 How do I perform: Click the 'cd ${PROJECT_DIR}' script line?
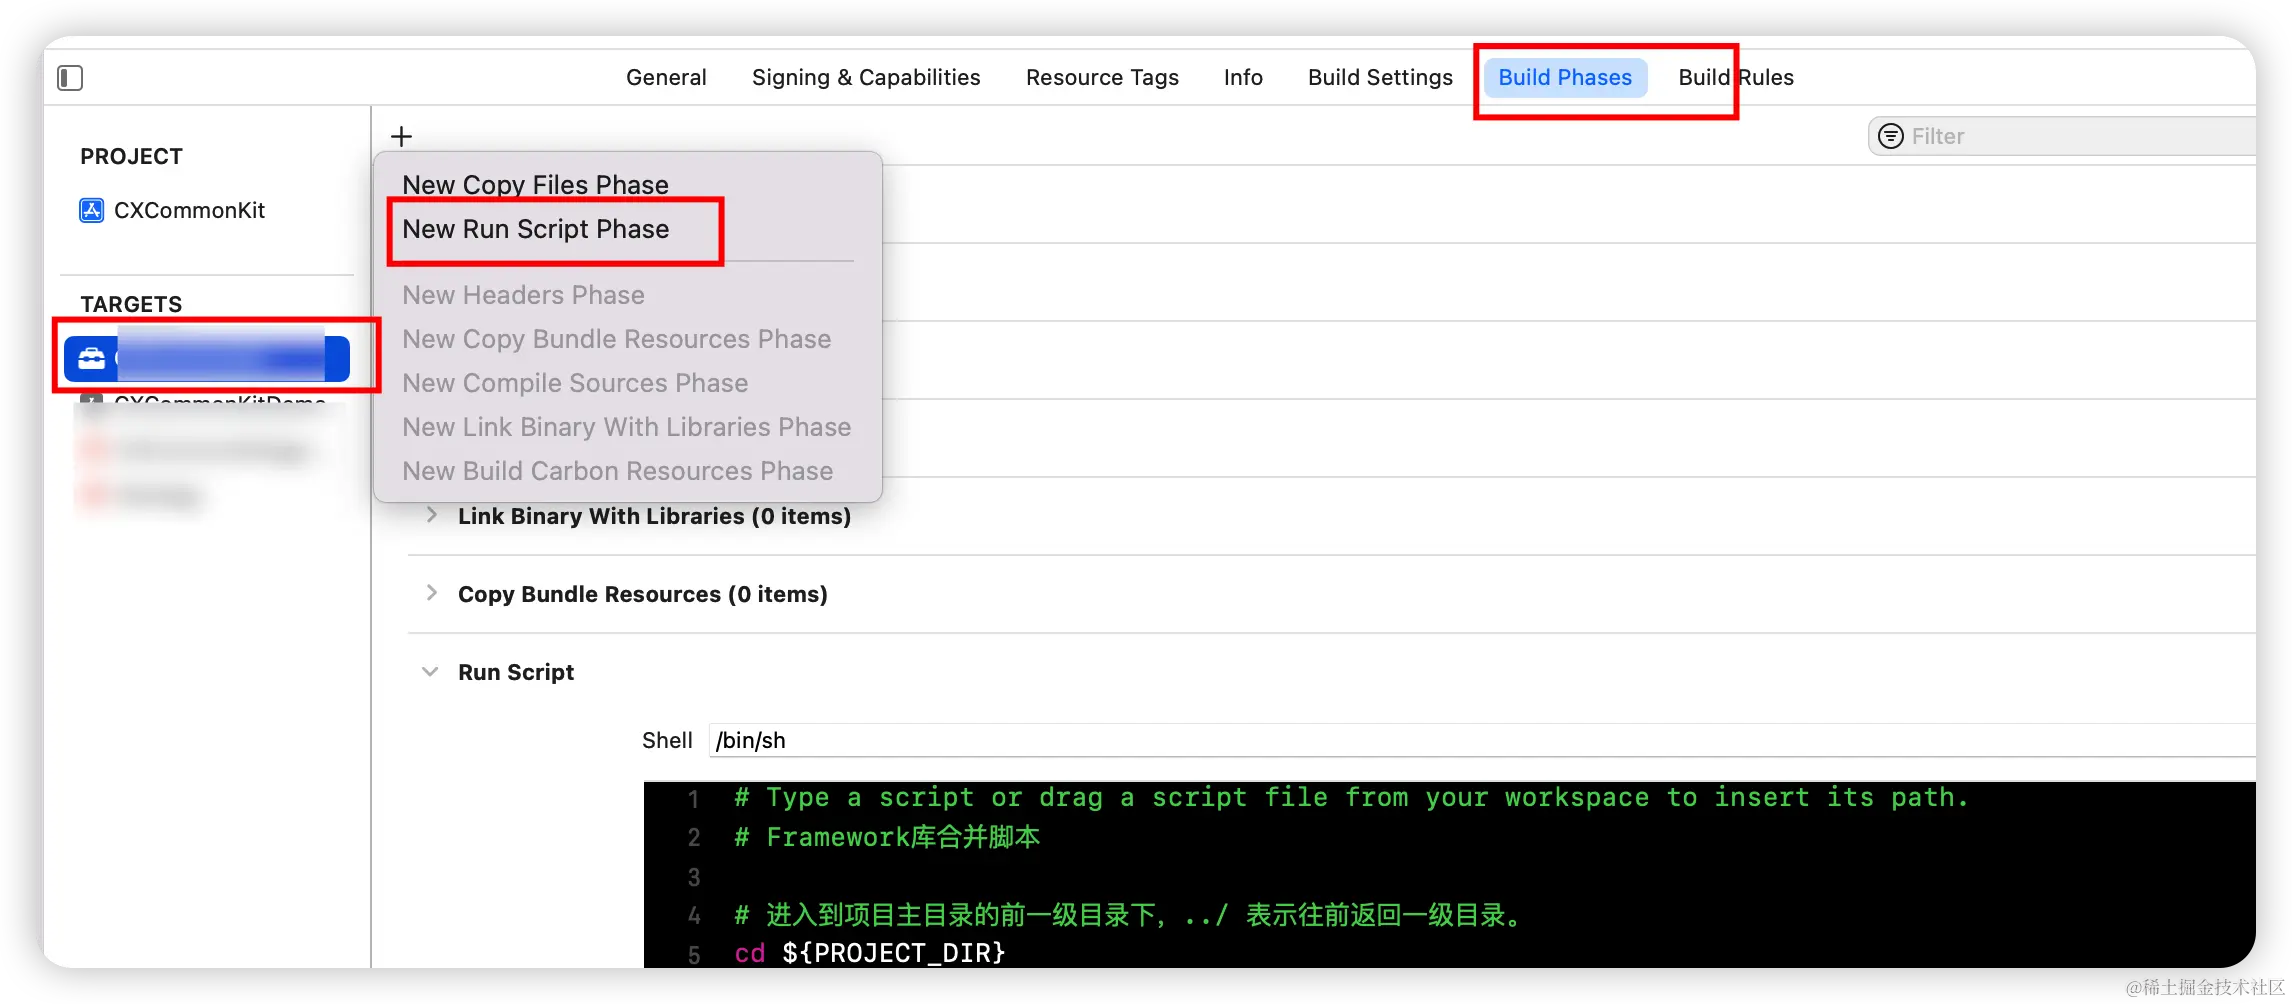[x=869, y=953]
